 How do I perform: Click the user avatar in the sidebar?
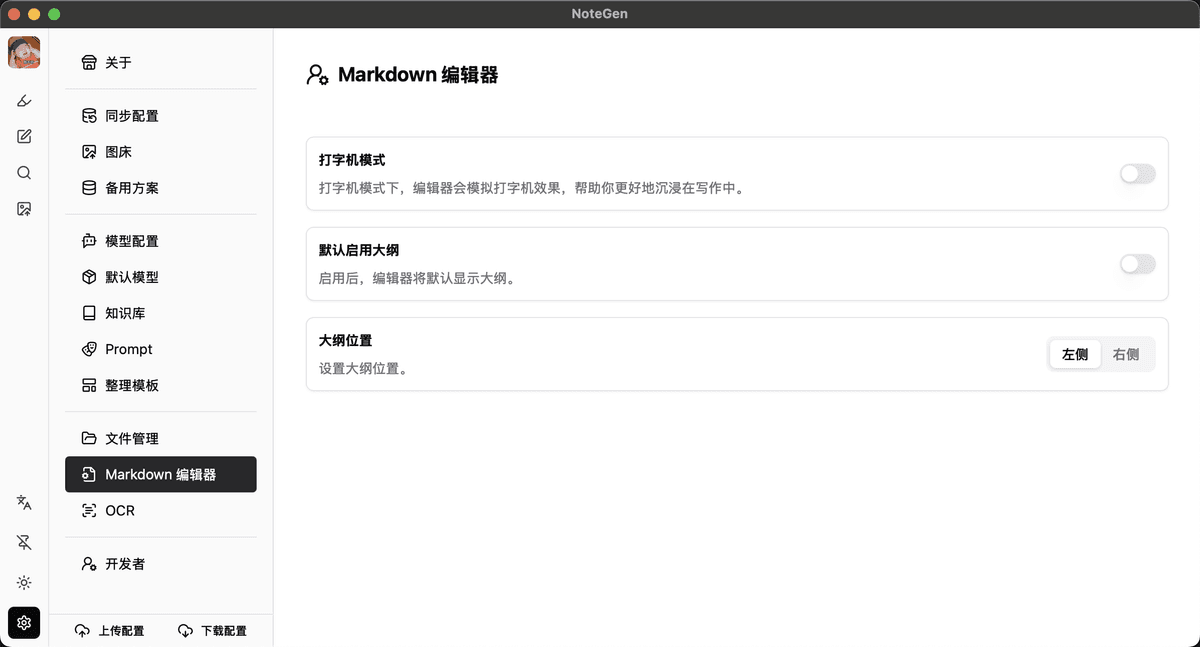pyautogui.click(x=24, y=52)
